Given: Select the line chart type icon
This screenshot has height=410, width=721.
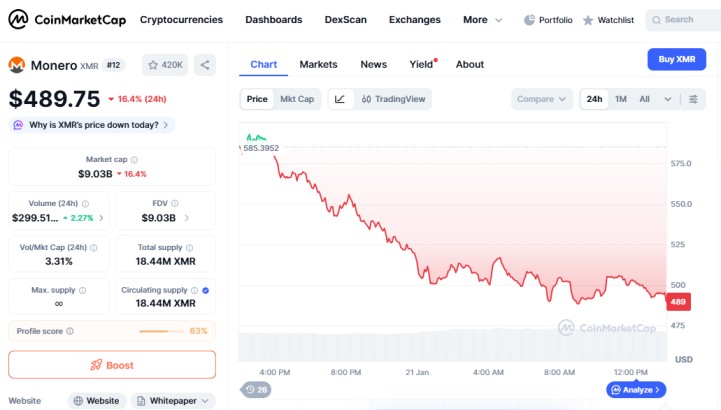Looking at the screenshot, I should (x=340, y=99).
